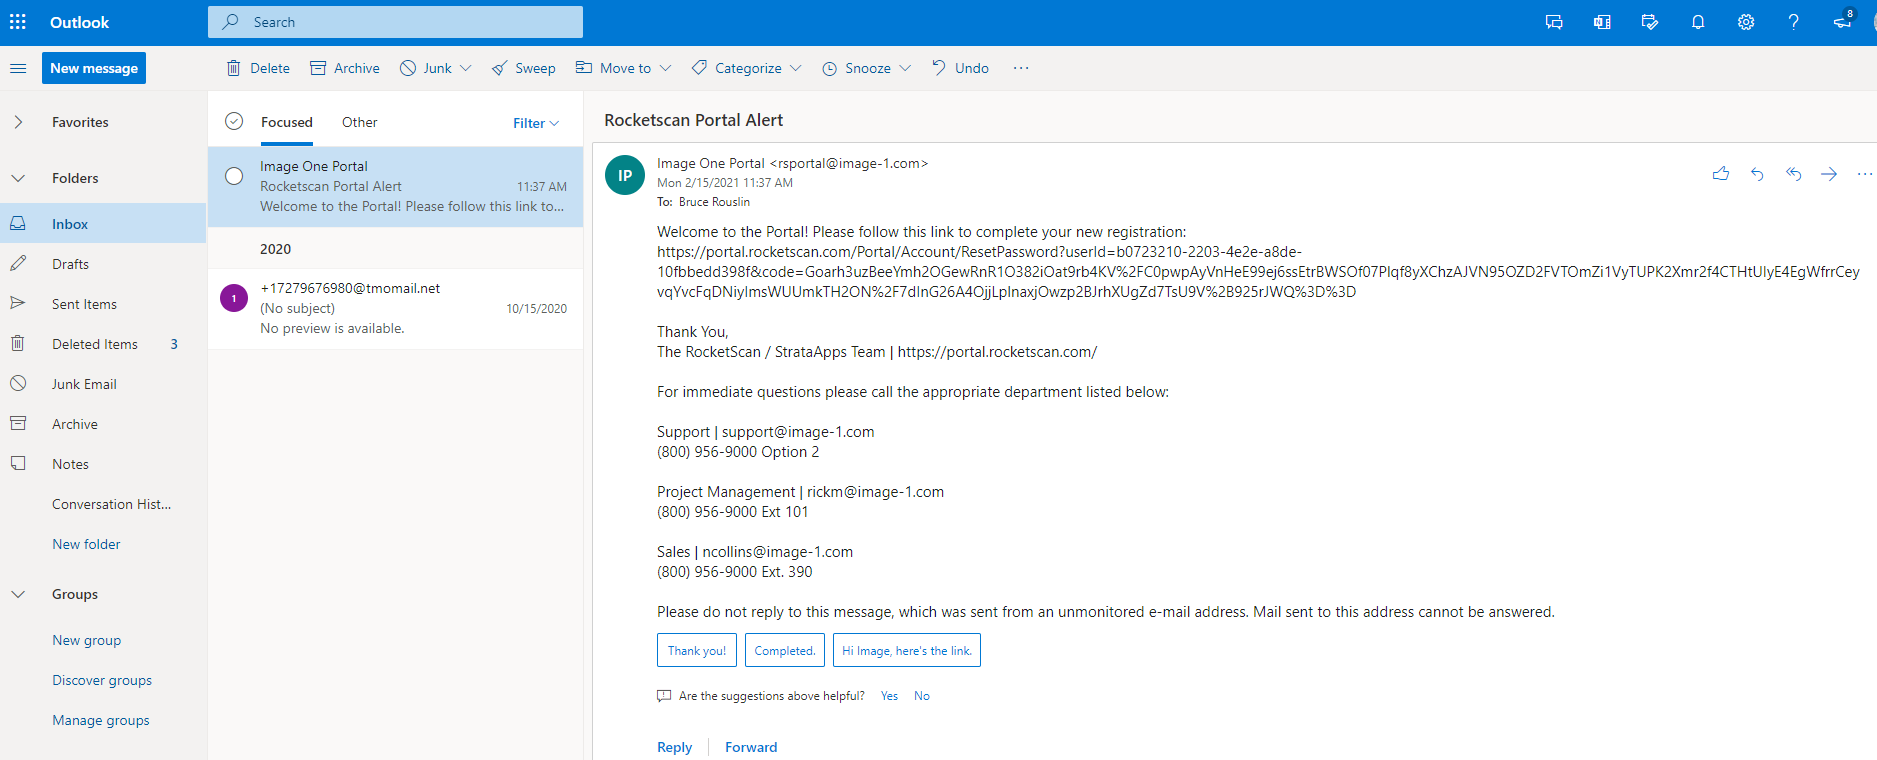Click the Forward arrow icon in message header

click(1829, 174)
